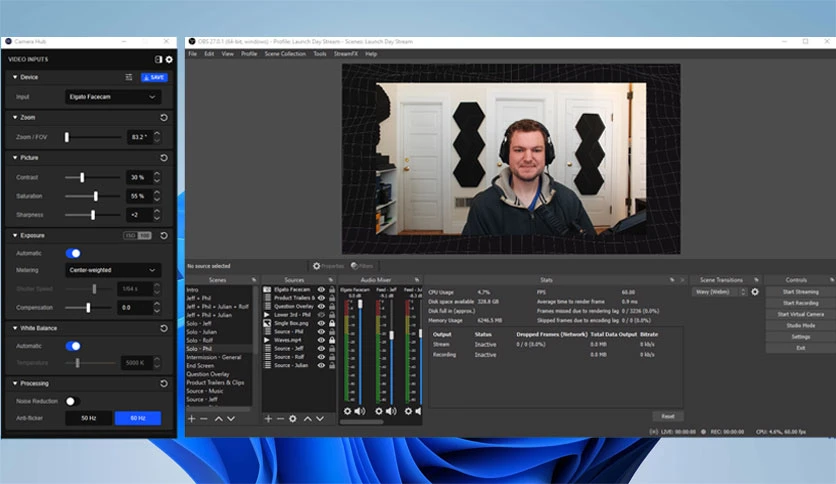Viewport: 836px width, 484px height.
Task: Click Start Streaming button
Action: tap(800, 292)
